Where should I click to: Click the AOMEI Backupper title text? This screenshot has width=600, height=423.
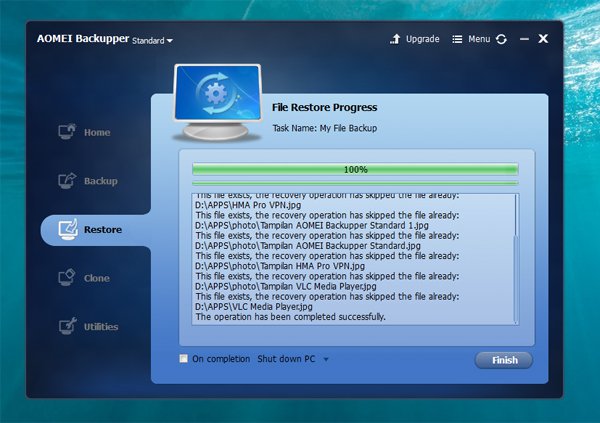pos(83,39)
